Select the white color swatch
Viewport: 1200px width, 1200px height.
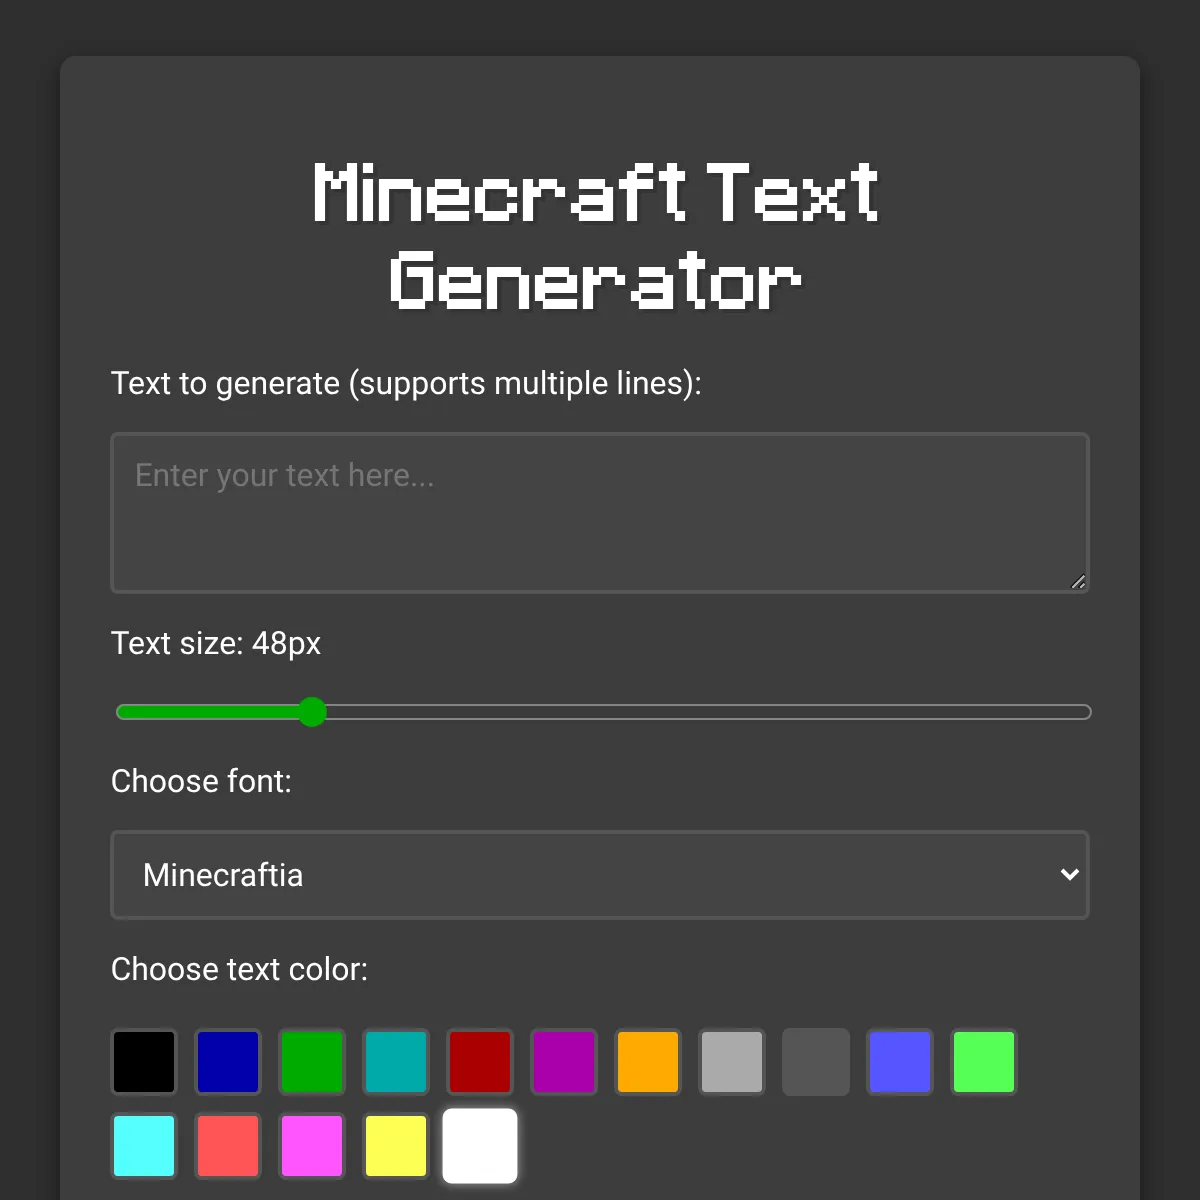(x=480, y=1146)
